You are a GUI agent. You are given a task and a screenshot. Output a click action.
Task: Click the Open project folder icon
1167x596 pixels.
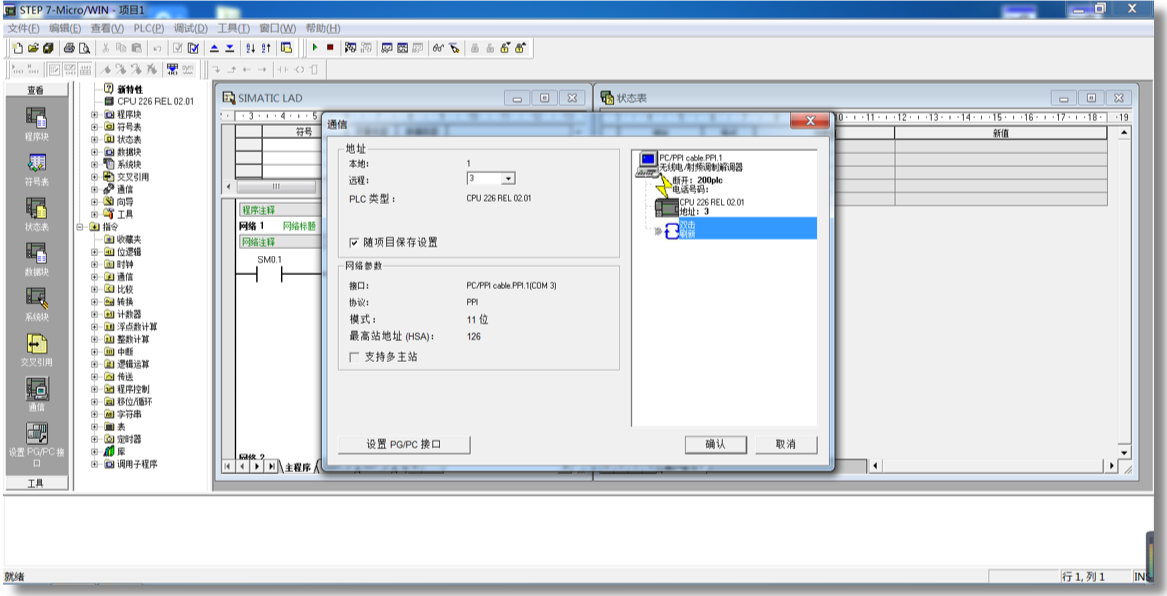coord(33,48)
